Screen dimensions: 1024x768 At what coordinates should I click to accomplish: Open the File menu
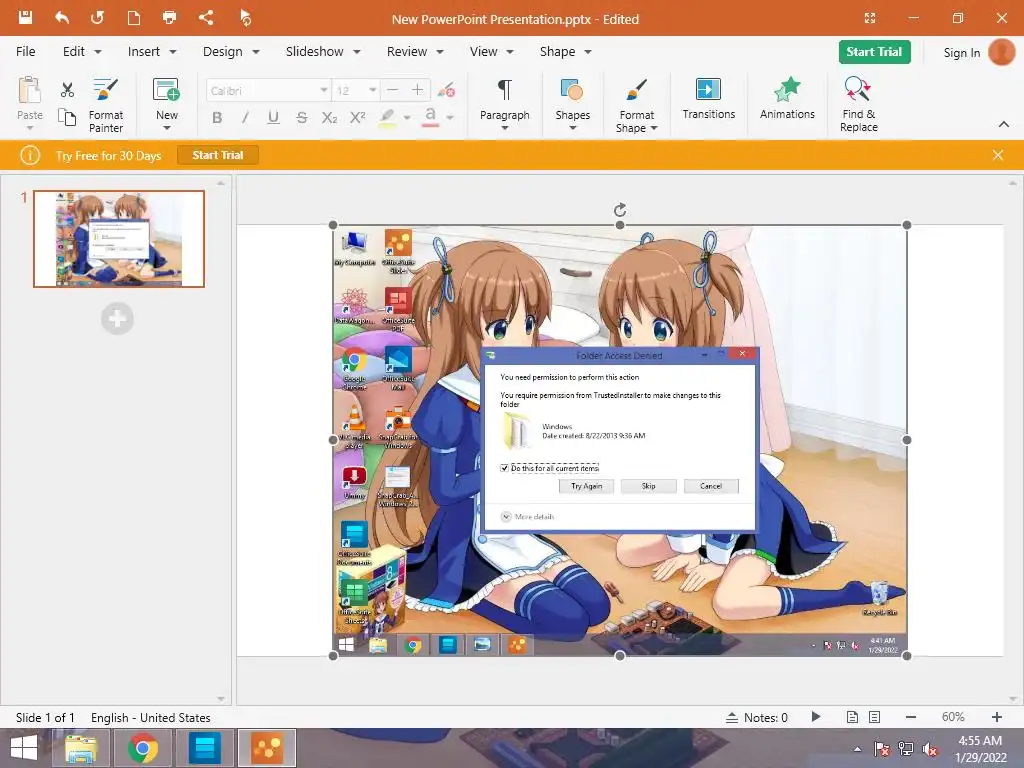(x=25, y=52)
